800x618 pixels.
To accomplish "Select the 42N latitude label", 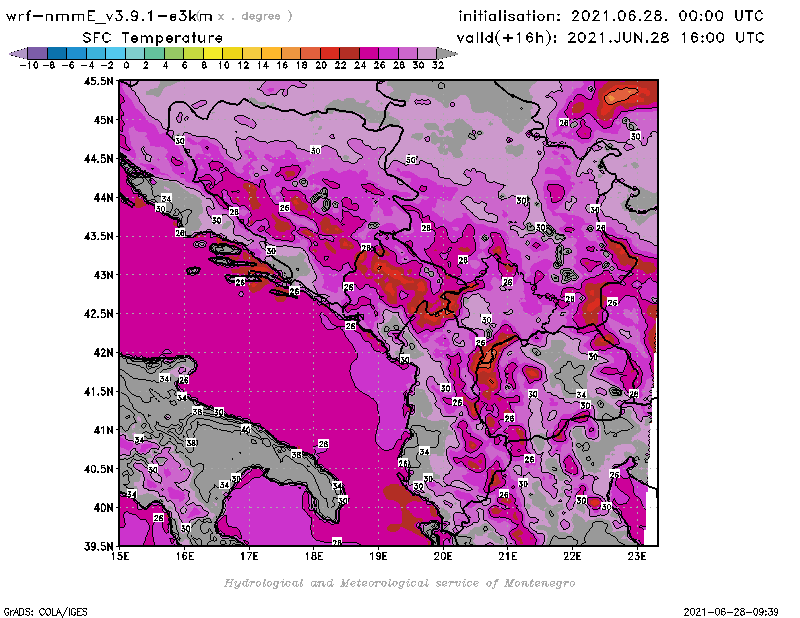I will [103, 352].
